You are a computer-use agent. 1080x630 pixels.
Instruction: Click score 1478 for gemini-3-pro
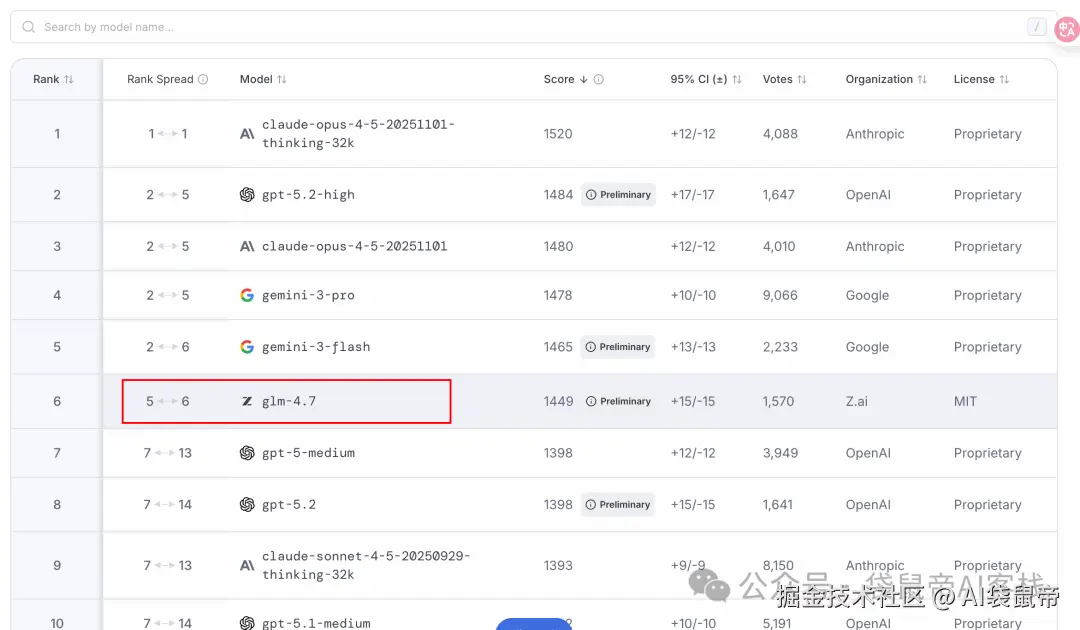pos(558,295)
